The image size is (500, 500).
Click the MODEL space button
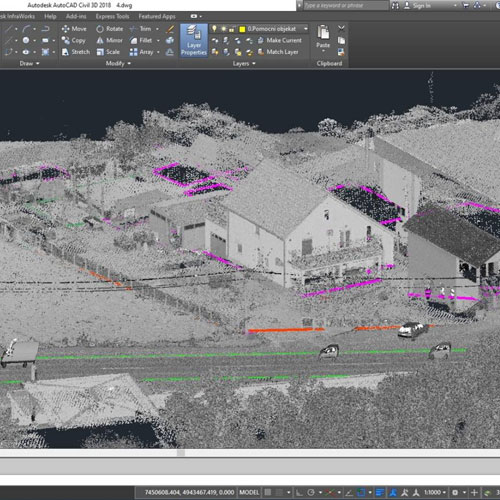249,492
